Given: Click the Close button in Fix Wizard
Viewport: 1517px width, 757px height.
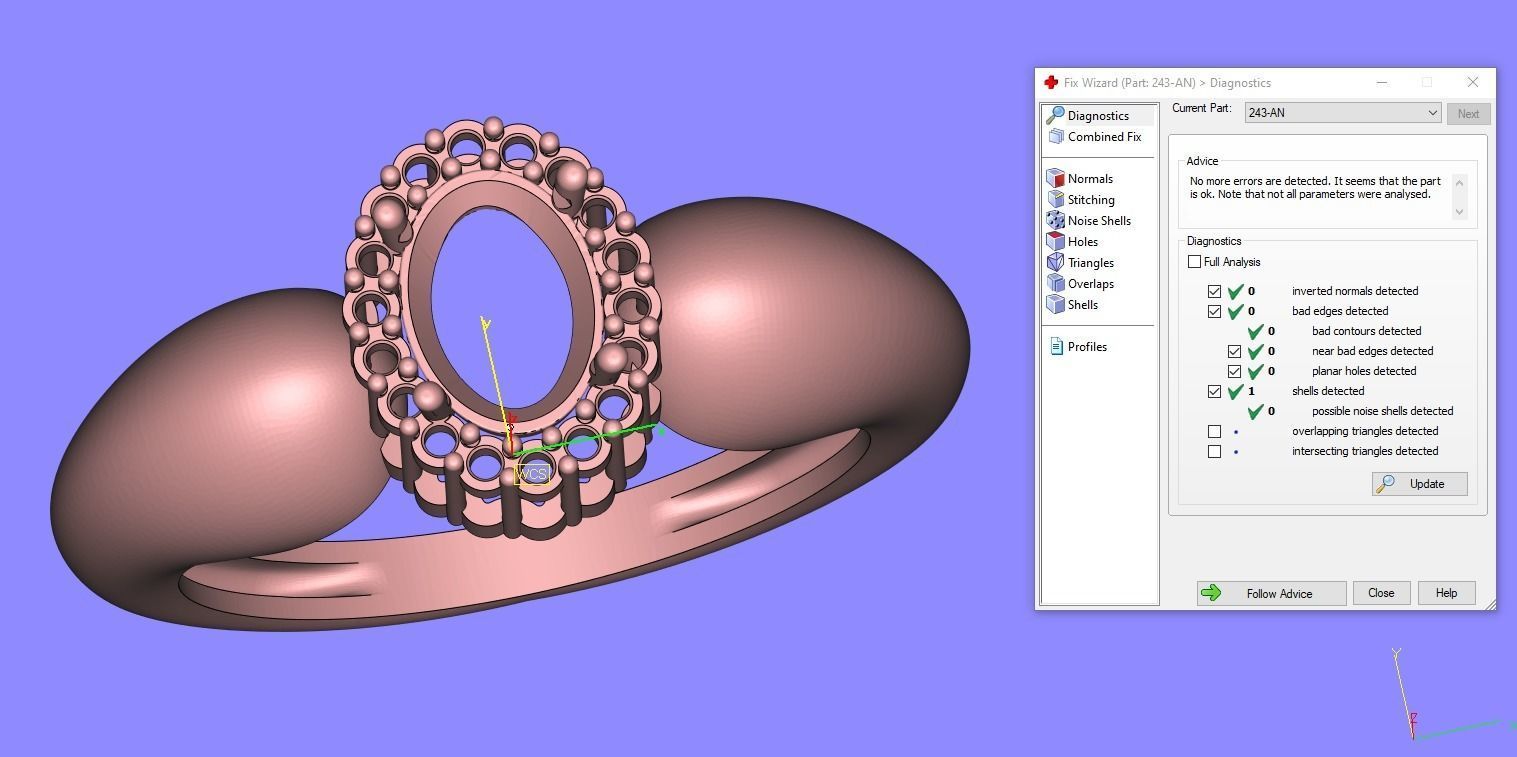Looking at the screenshot, I should click(1381, 593).
